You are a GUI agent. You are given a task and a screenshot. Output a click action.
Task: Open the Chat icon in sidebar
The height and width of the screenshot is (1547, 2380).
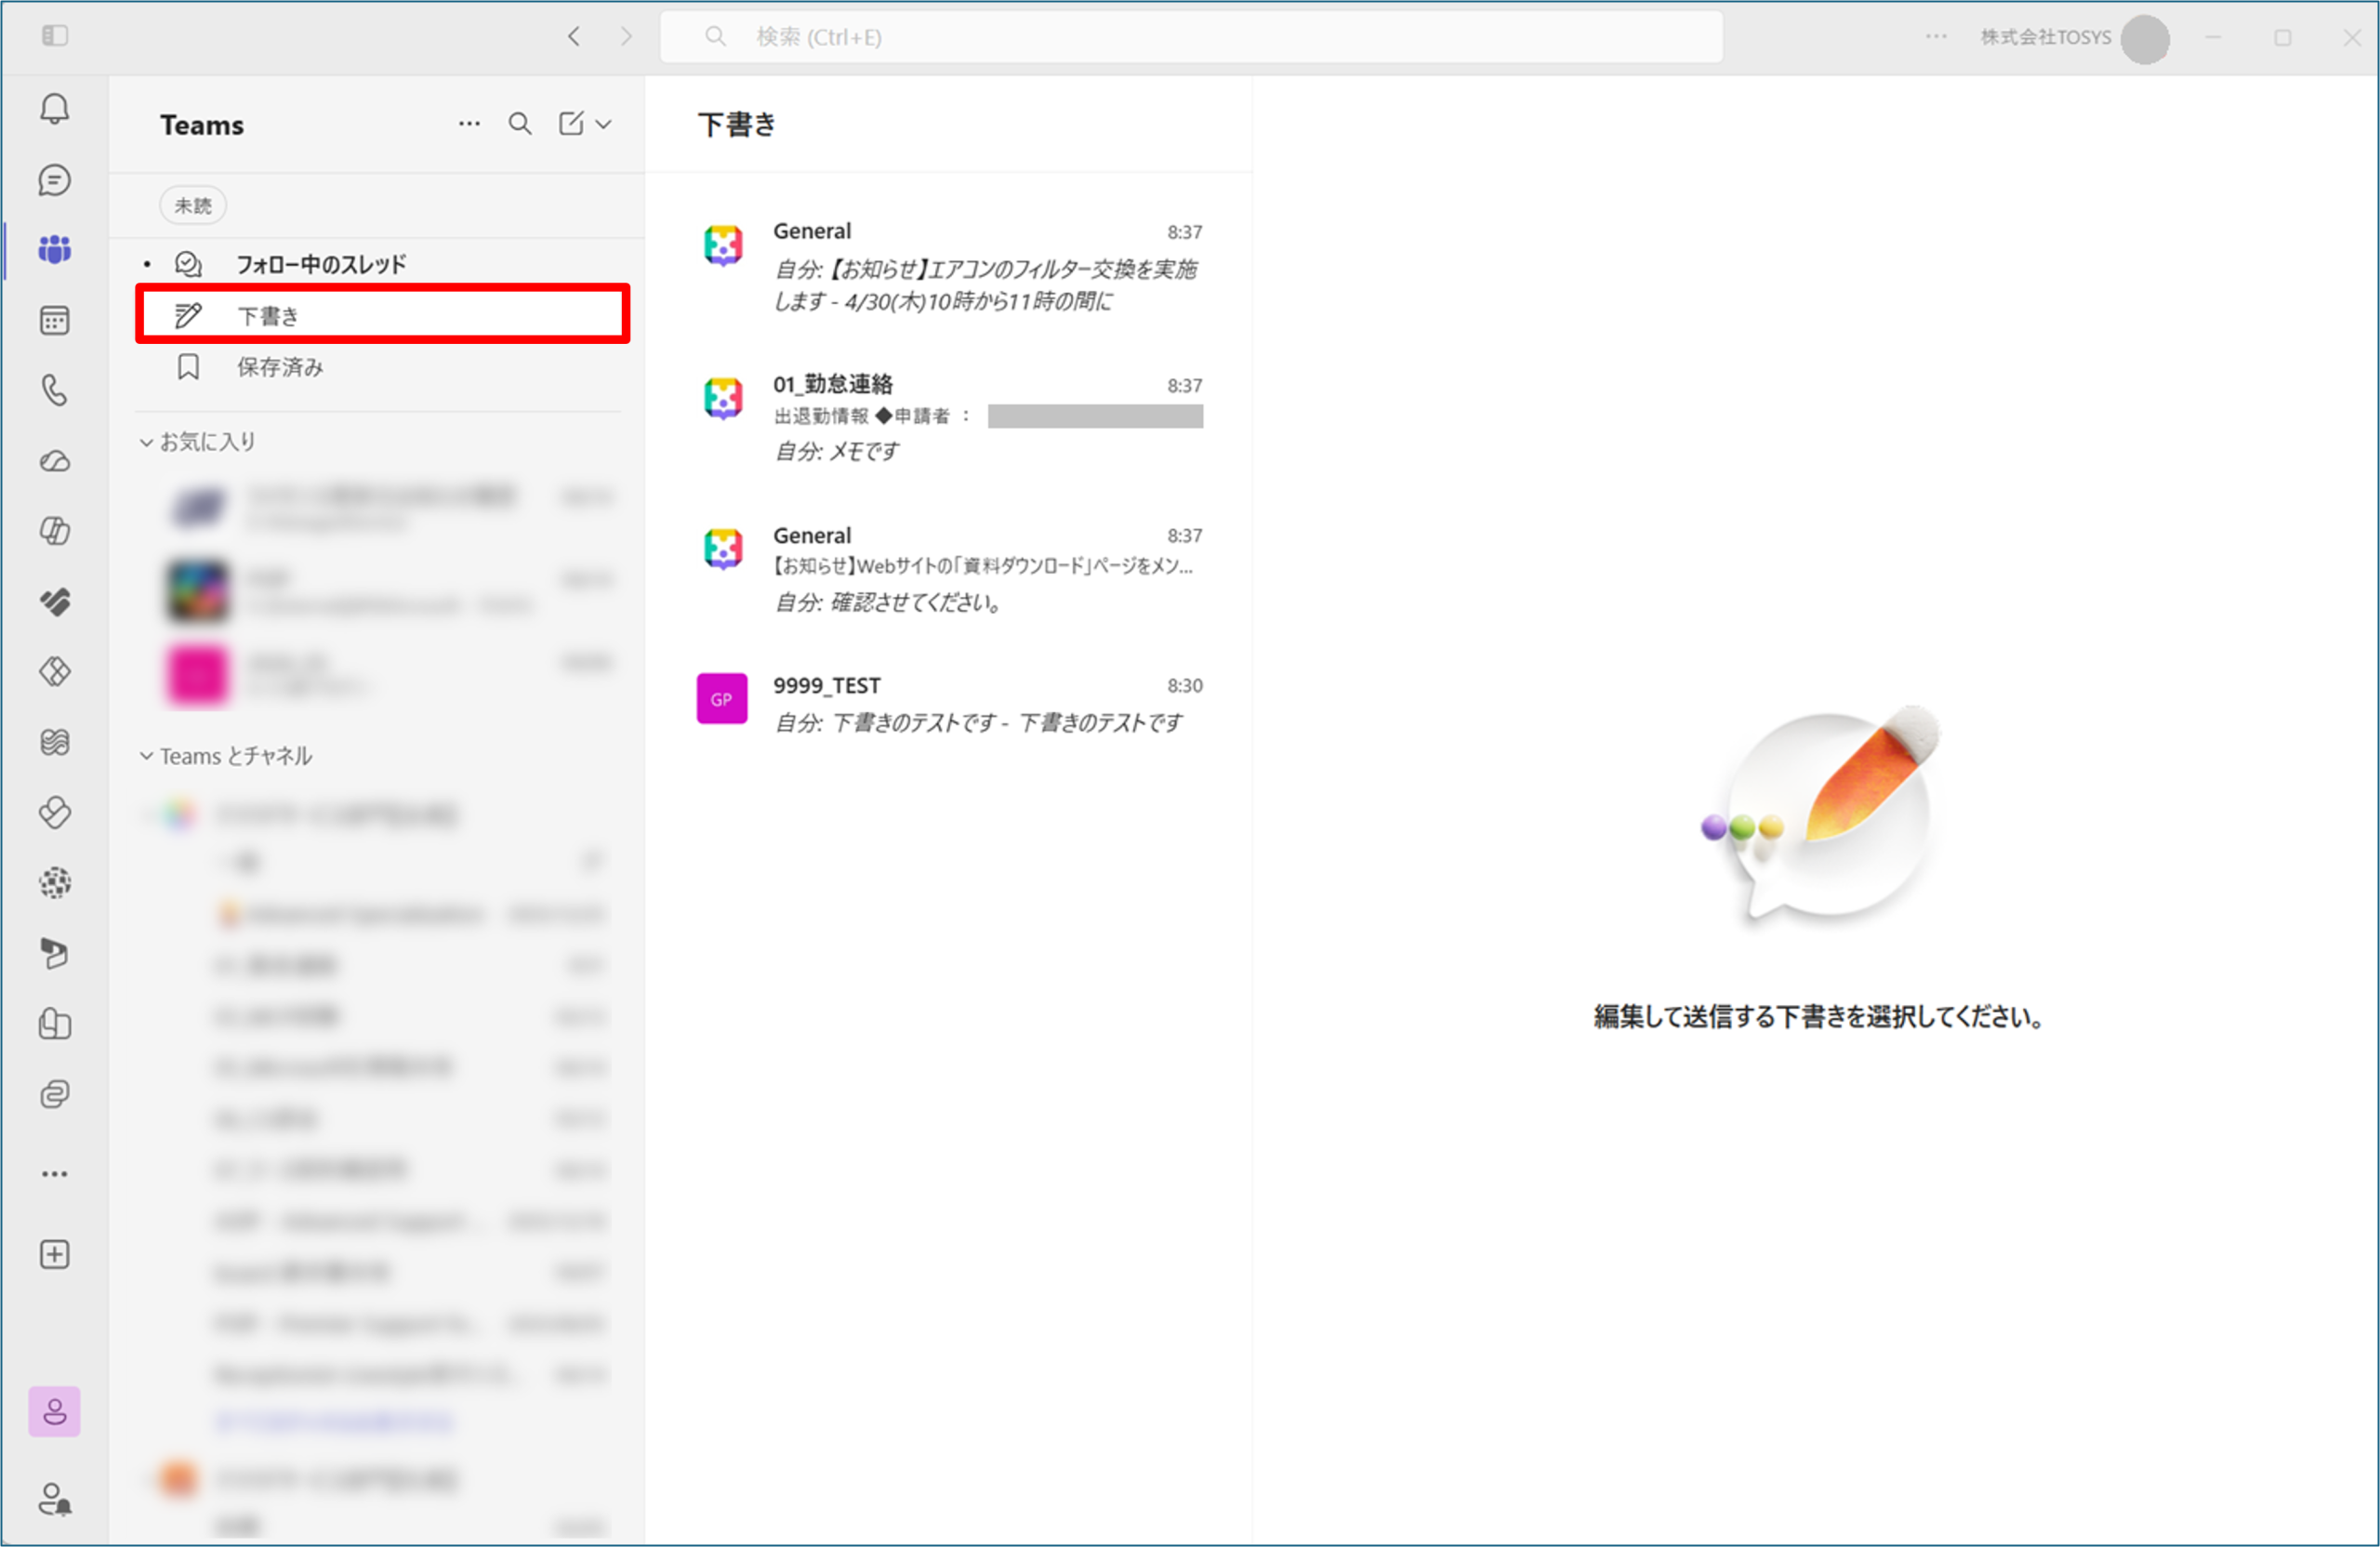click(55, 180)
